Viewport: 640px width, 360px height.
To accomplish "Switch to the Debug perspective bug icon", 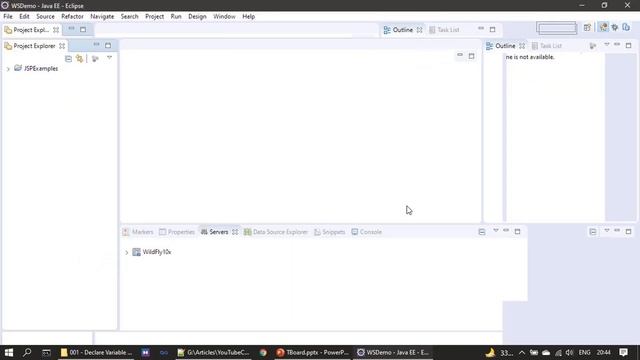I will pos(615,27).
